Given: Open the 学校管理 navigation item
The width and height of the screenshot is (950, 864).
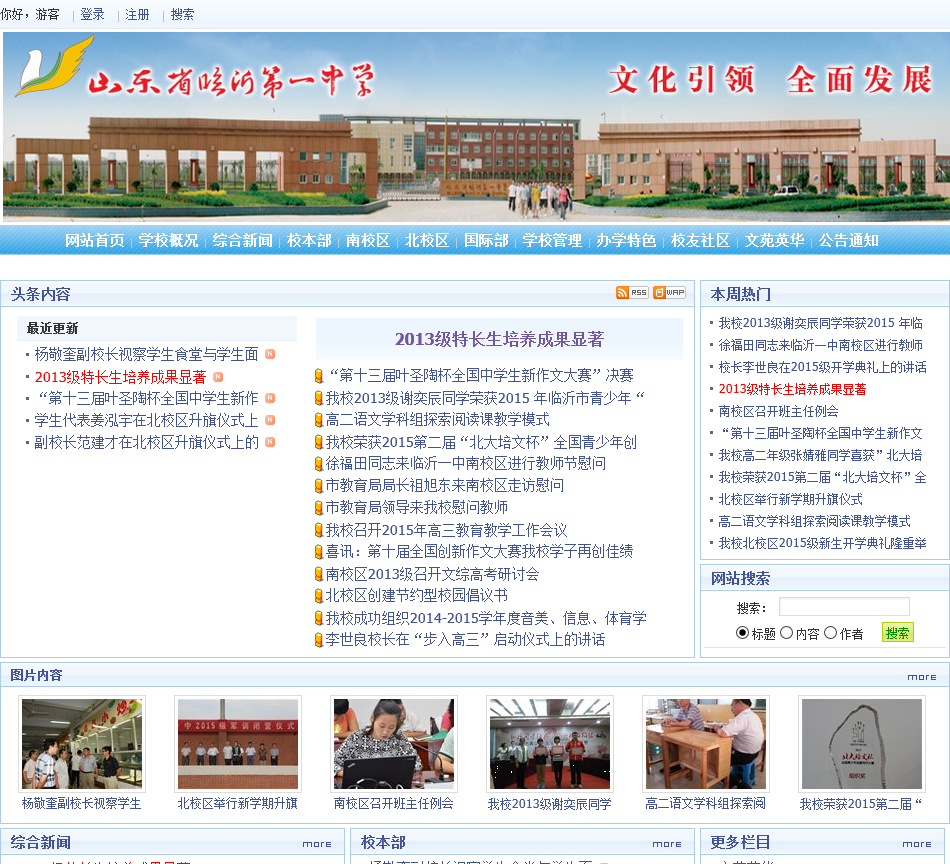Looking at the screenshot, I should (552, 241).
